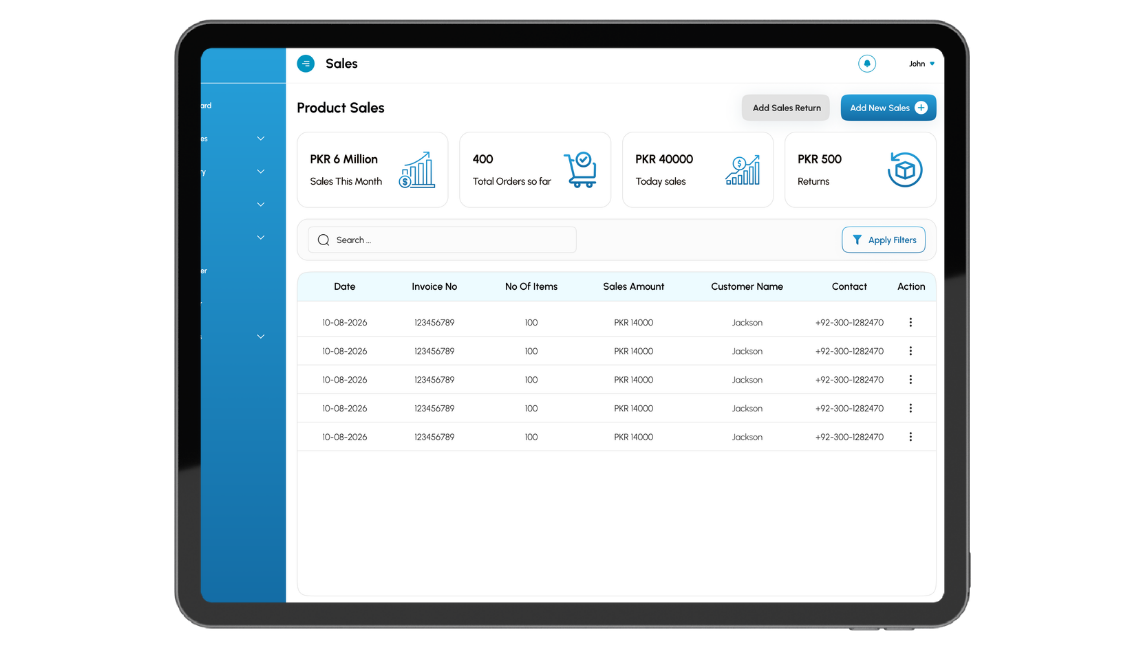
Task: Click the PKR 6 Million value
Action: (x=344, y=159)
